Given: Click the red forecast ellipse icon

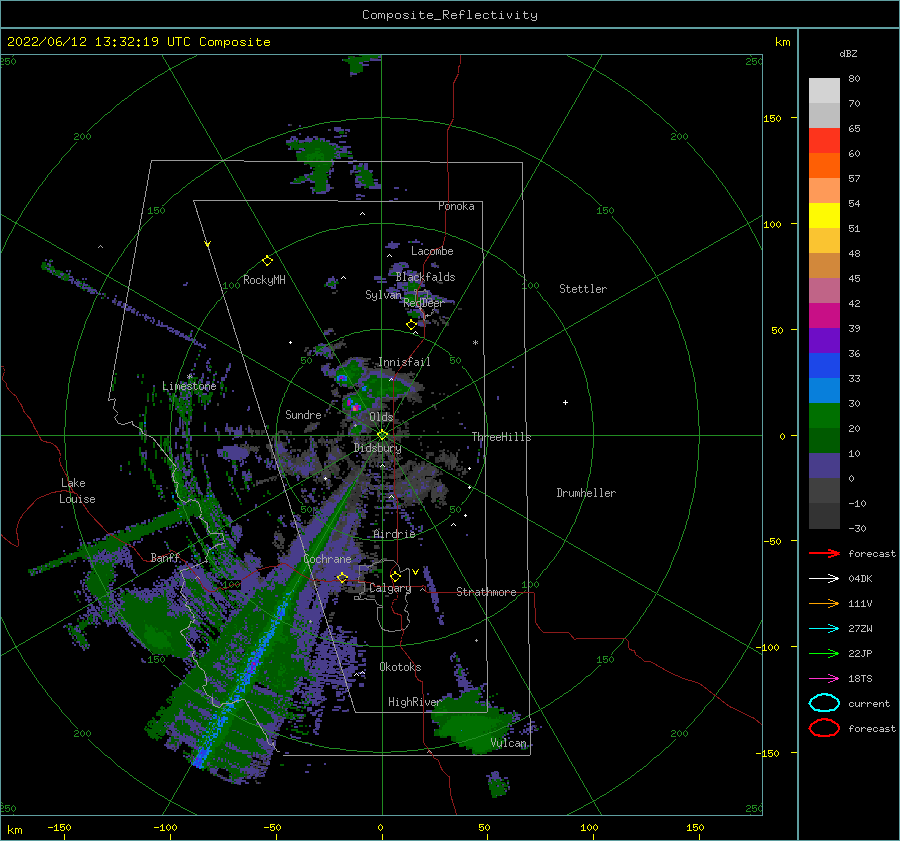Looking at the screenshot, I should (x=824, y=728).
